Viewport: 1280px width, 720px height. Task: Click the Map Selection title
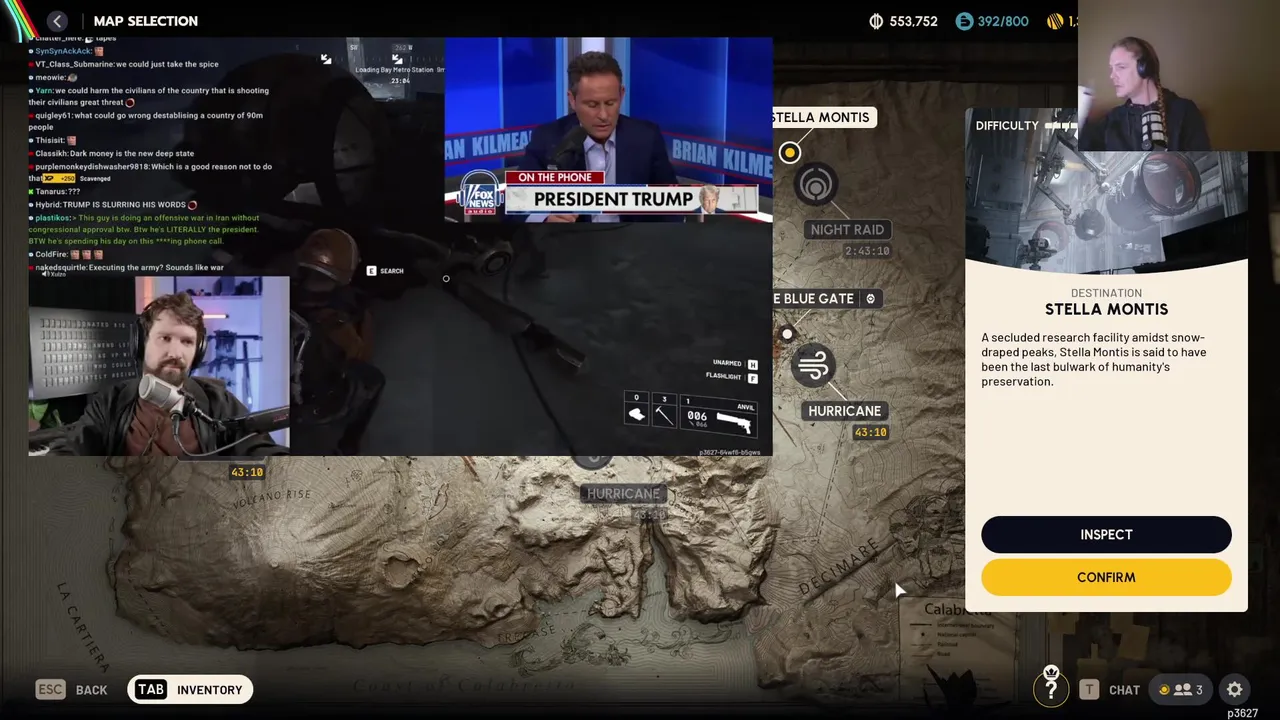point(146,21)
